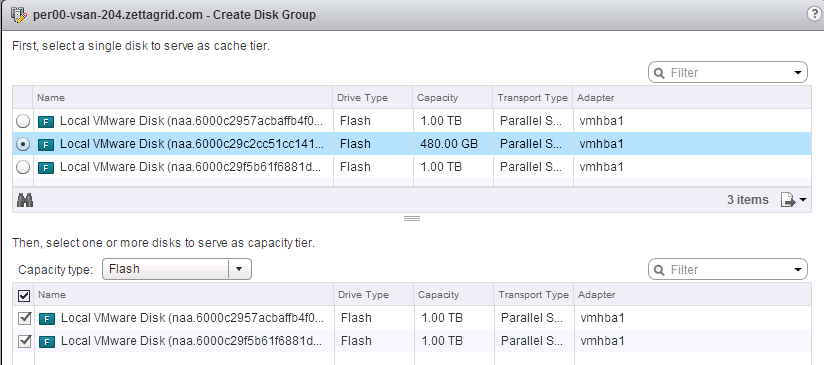Sort cache table by Capacity column

(453, 98)
